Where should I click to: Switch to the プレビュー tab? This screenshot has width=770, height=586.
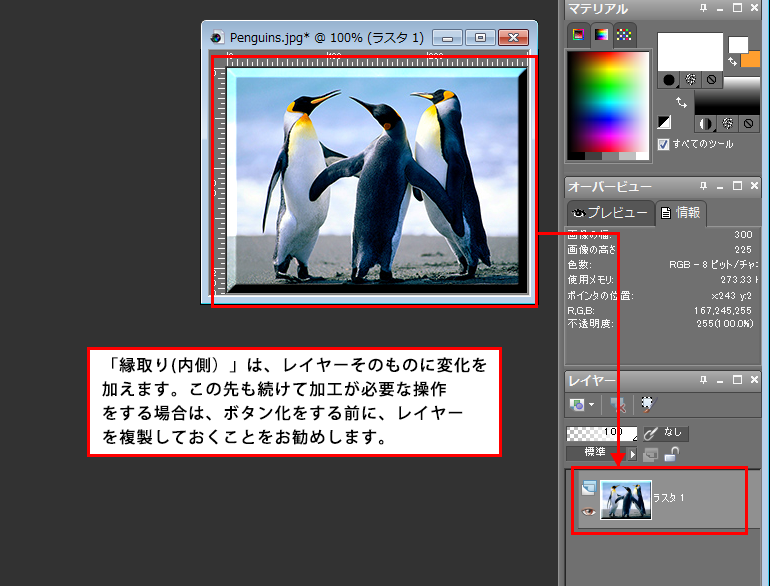coord(611,213)
